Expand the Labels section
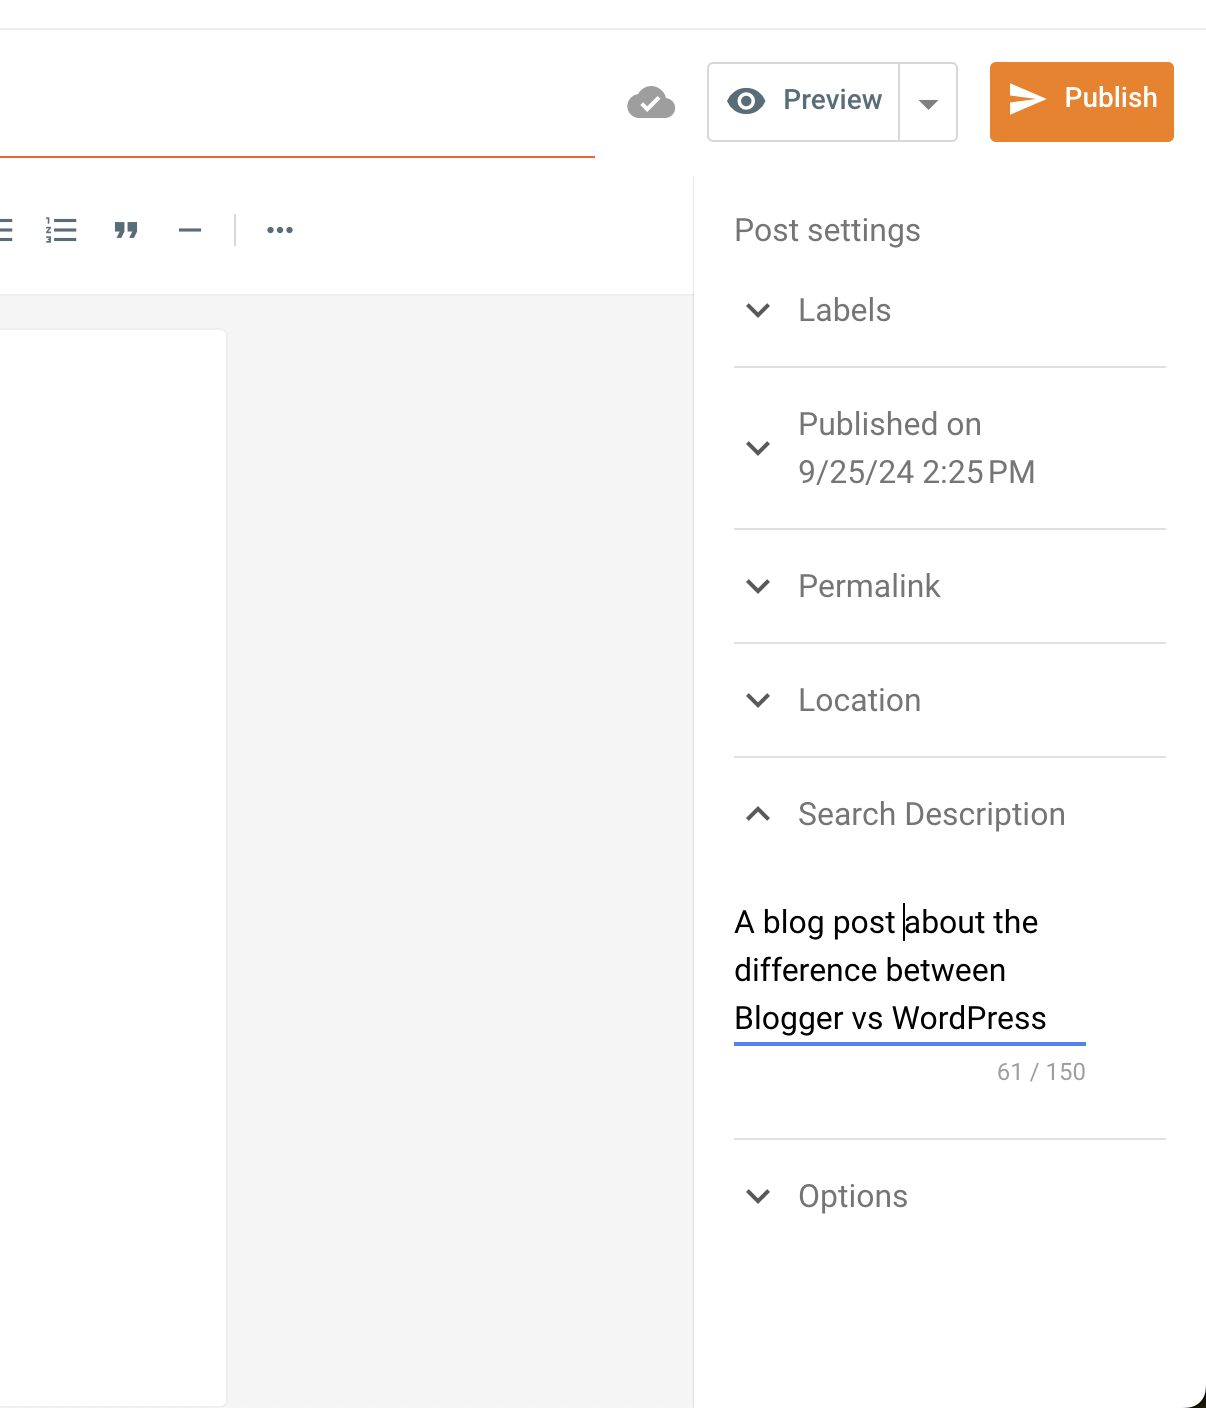The height and width of the screenshot is (1408, 1206). [950, 310]
